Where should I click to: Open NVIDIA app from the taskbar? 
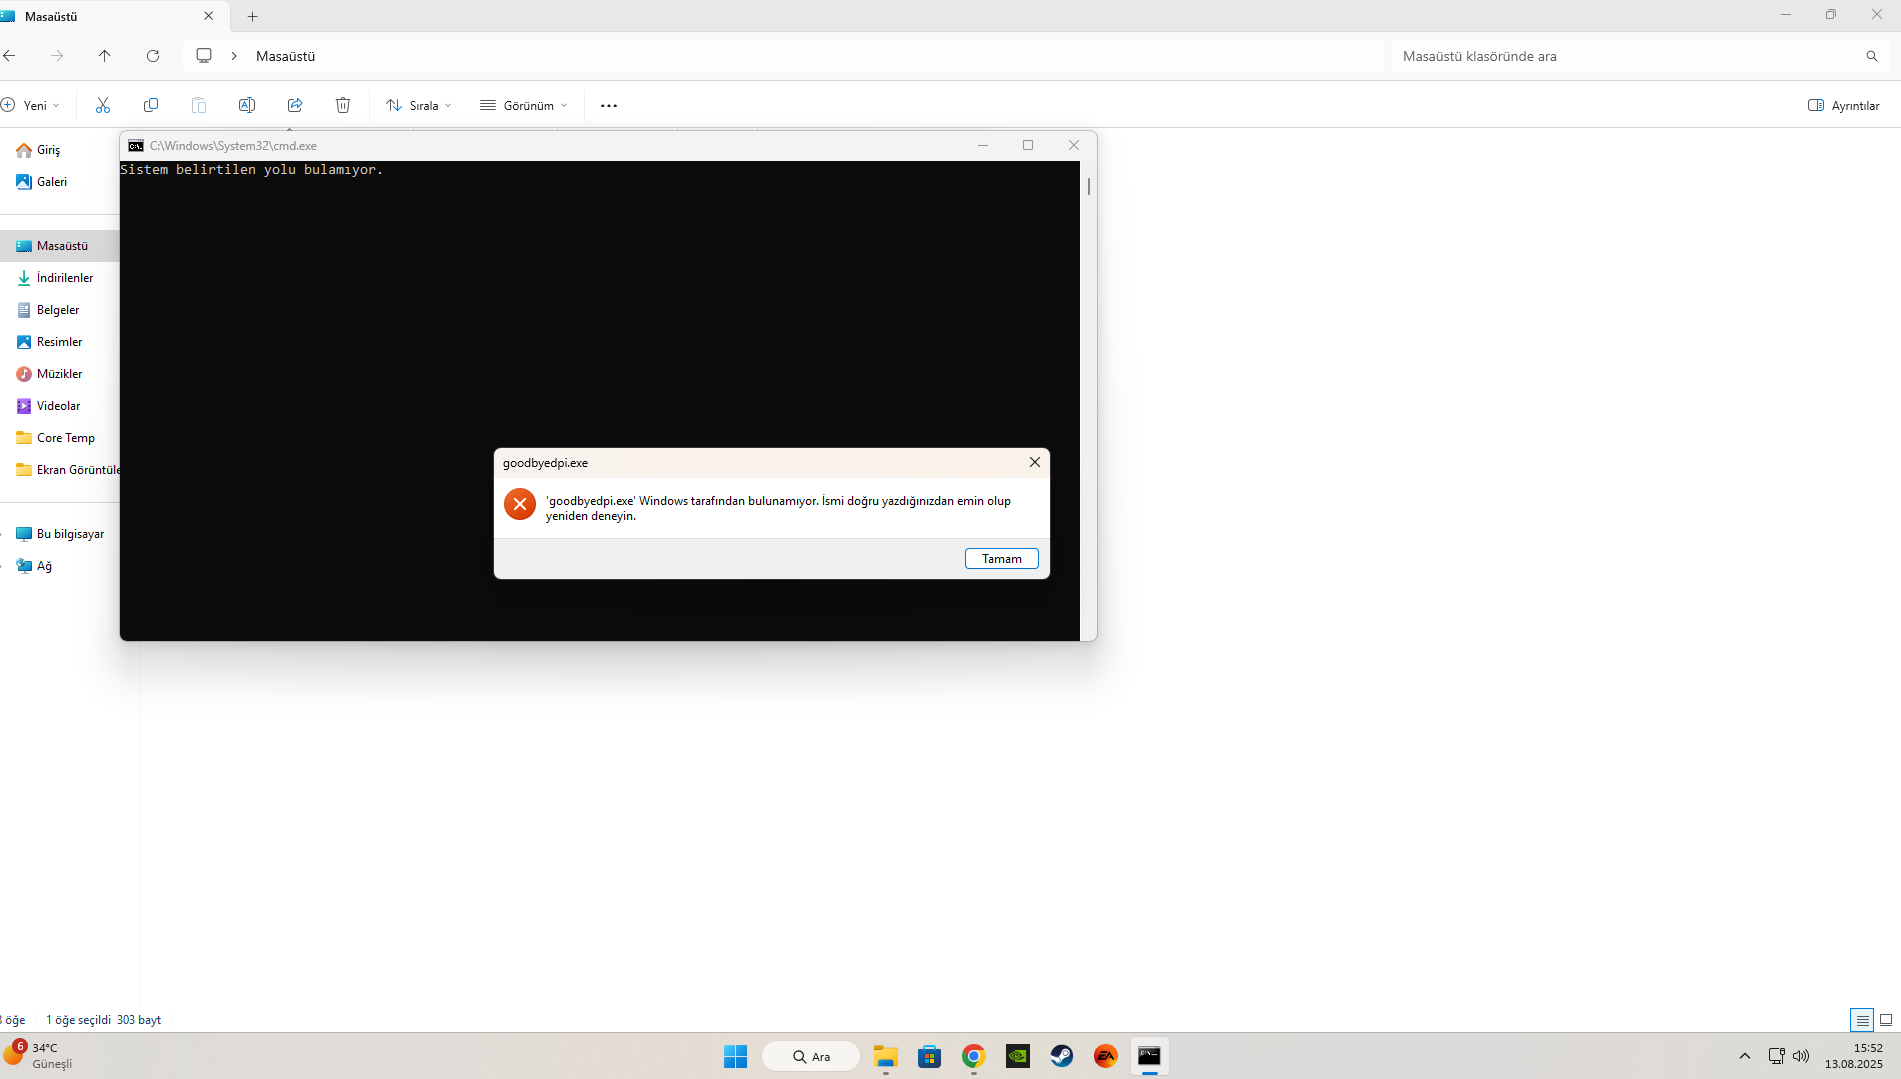1018,1056
